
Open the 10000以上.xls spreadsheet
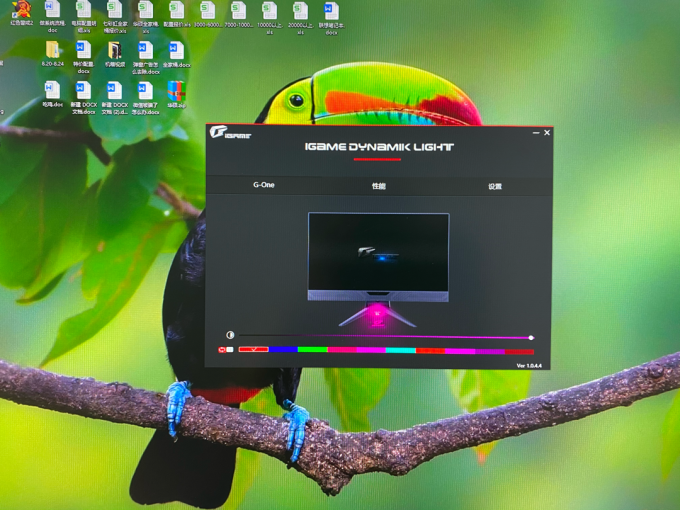pyautogui.click(x=269, y=17)
